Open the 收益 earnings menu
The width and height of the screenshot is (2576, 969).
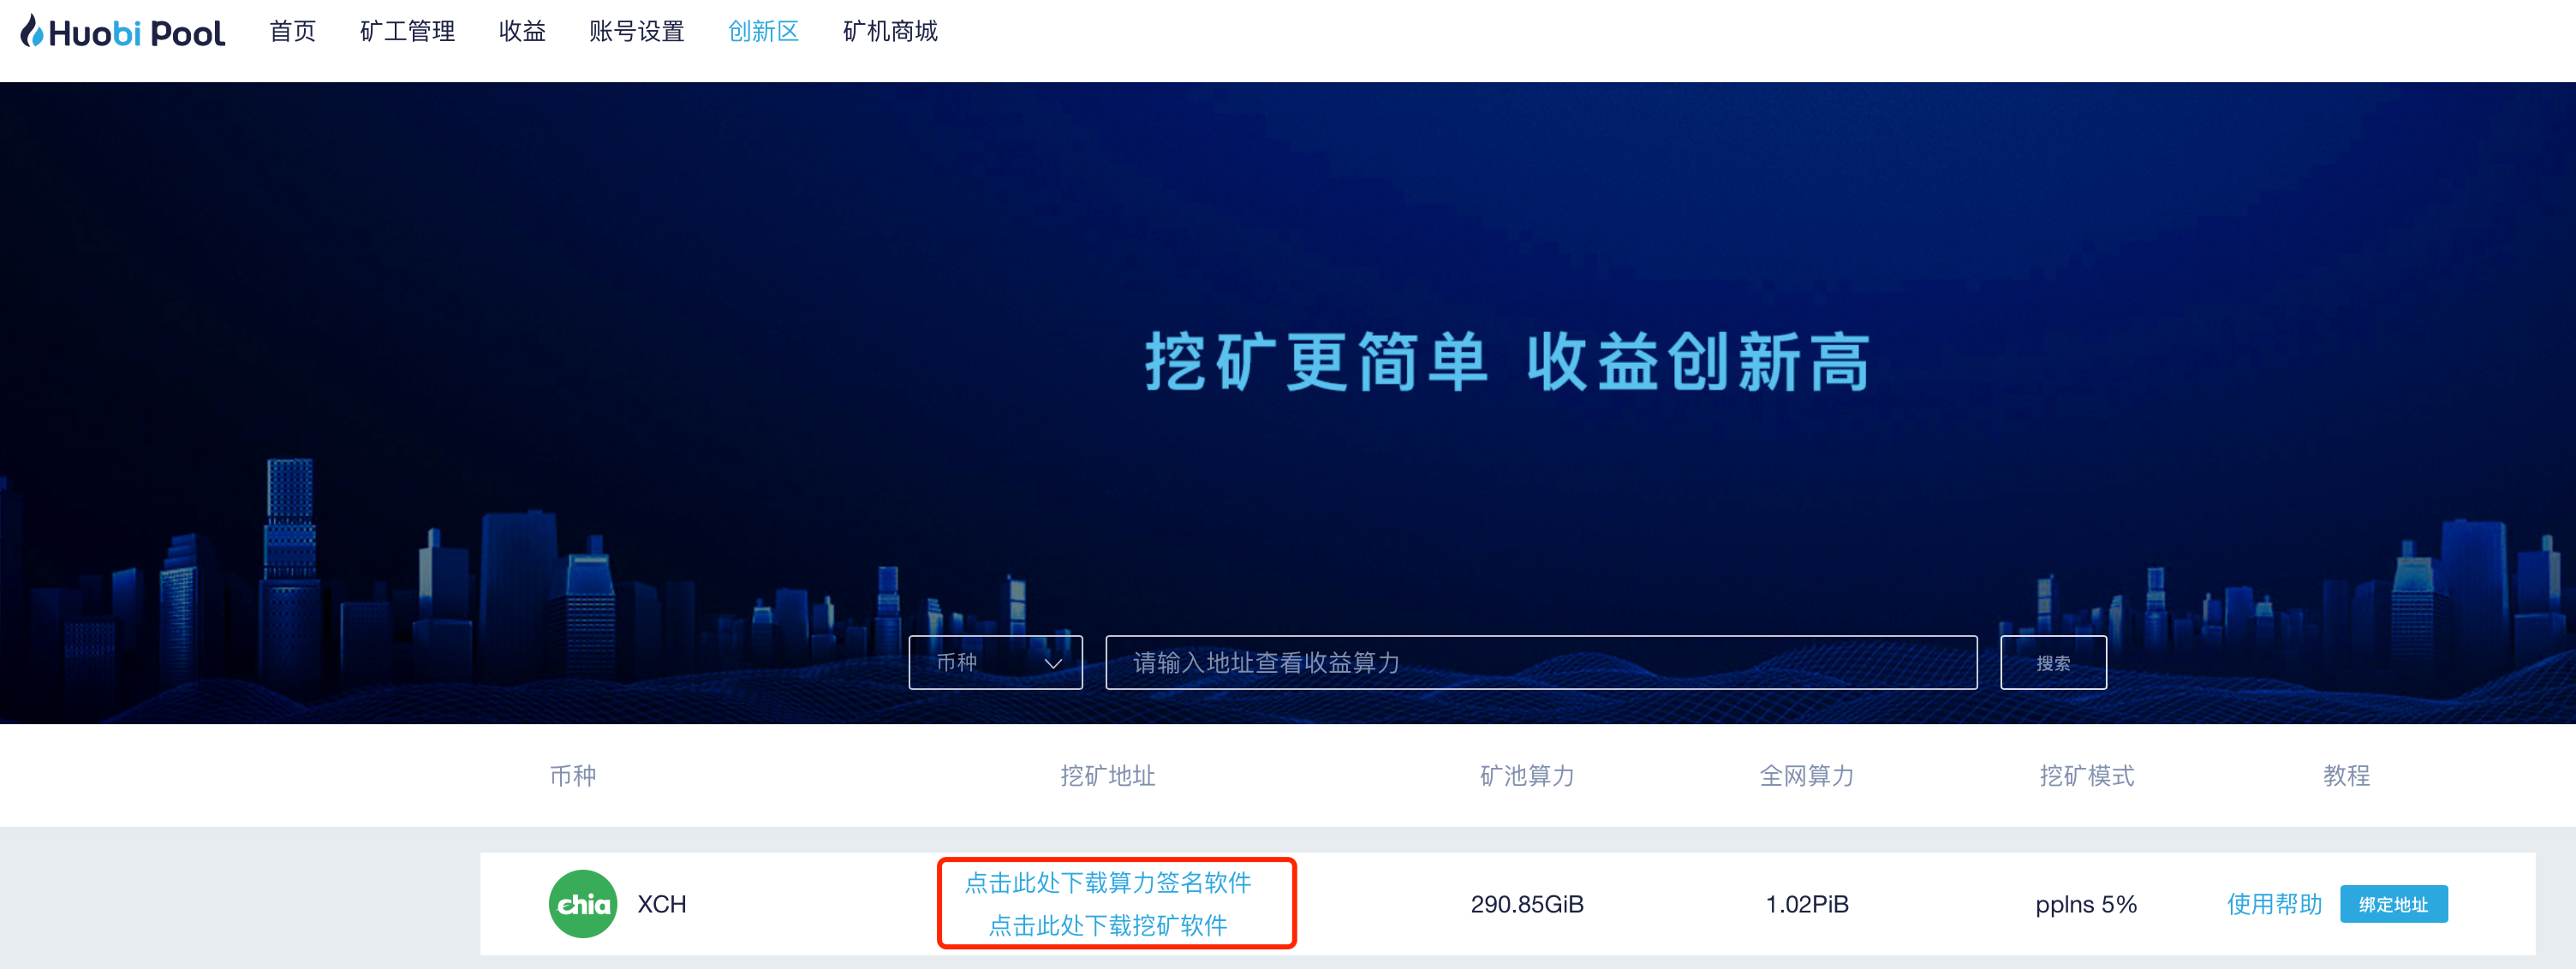pyautogui.click(x=522, y=32)
